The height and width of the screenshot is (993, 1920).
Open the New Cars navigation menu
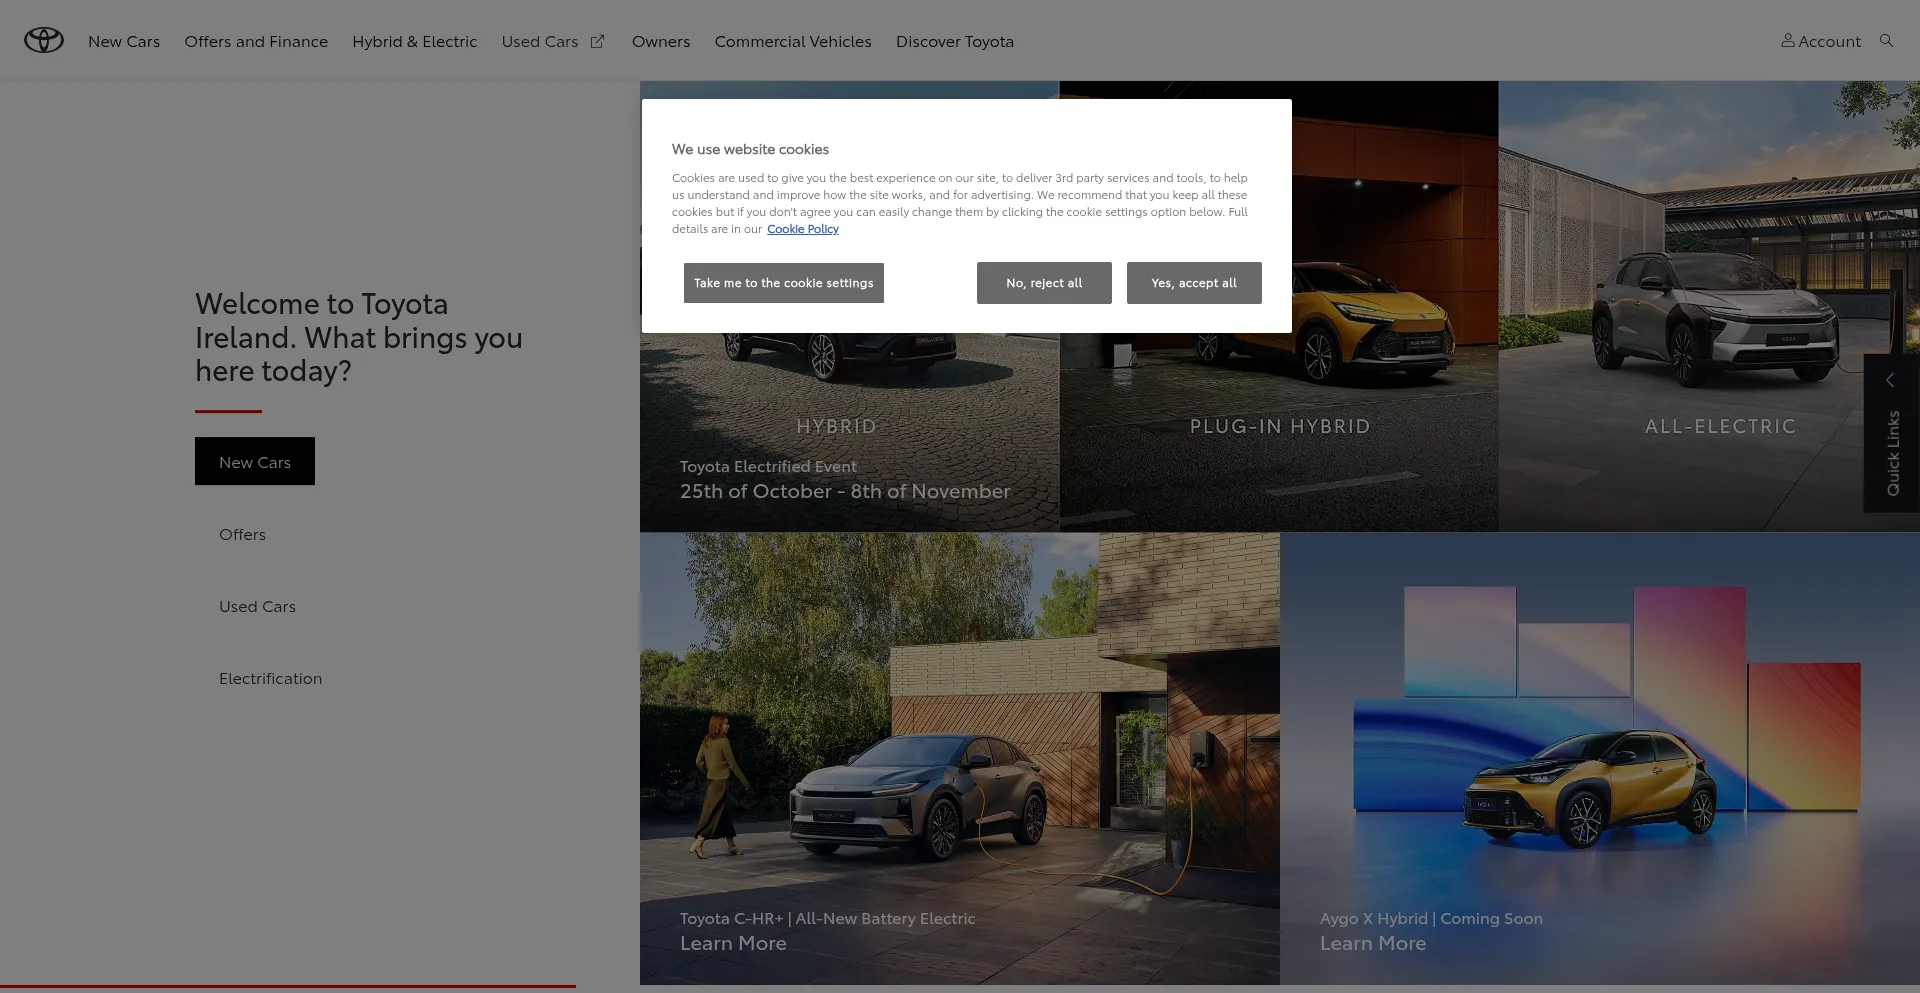[x=124, y=42]
